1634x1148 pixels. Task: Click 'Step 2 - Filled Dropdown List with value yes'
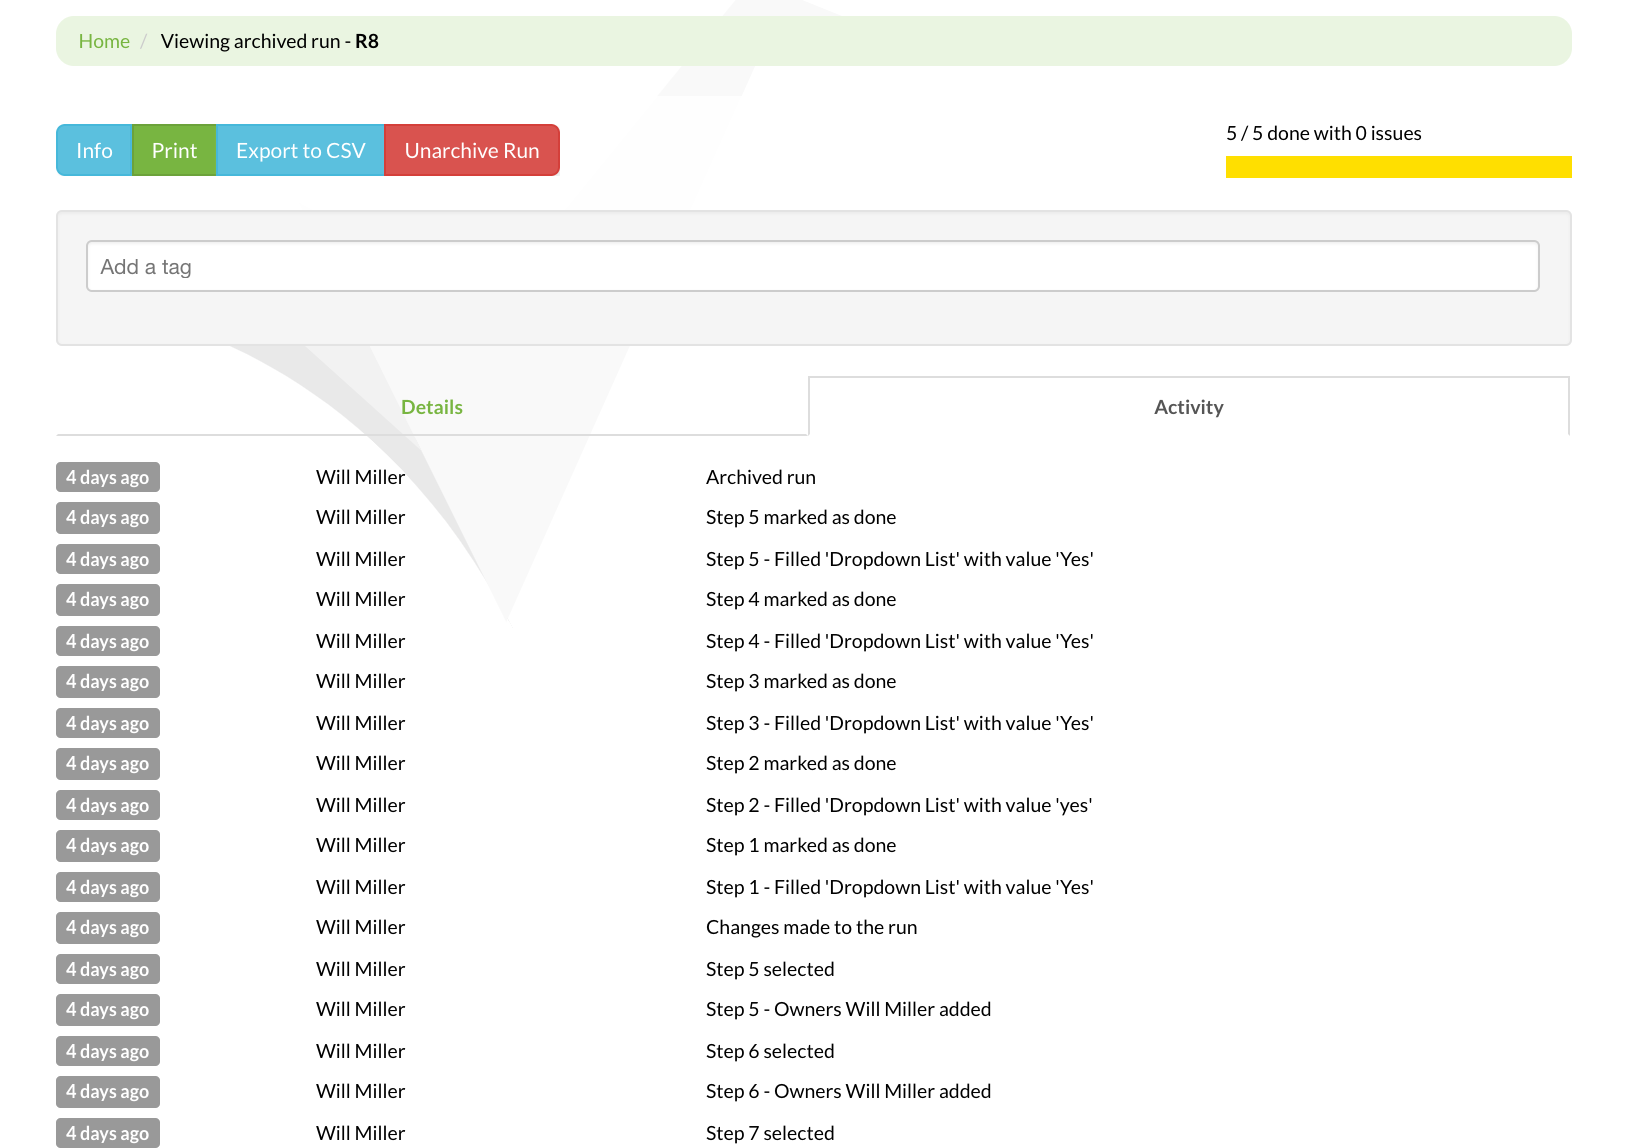[898, 804]
